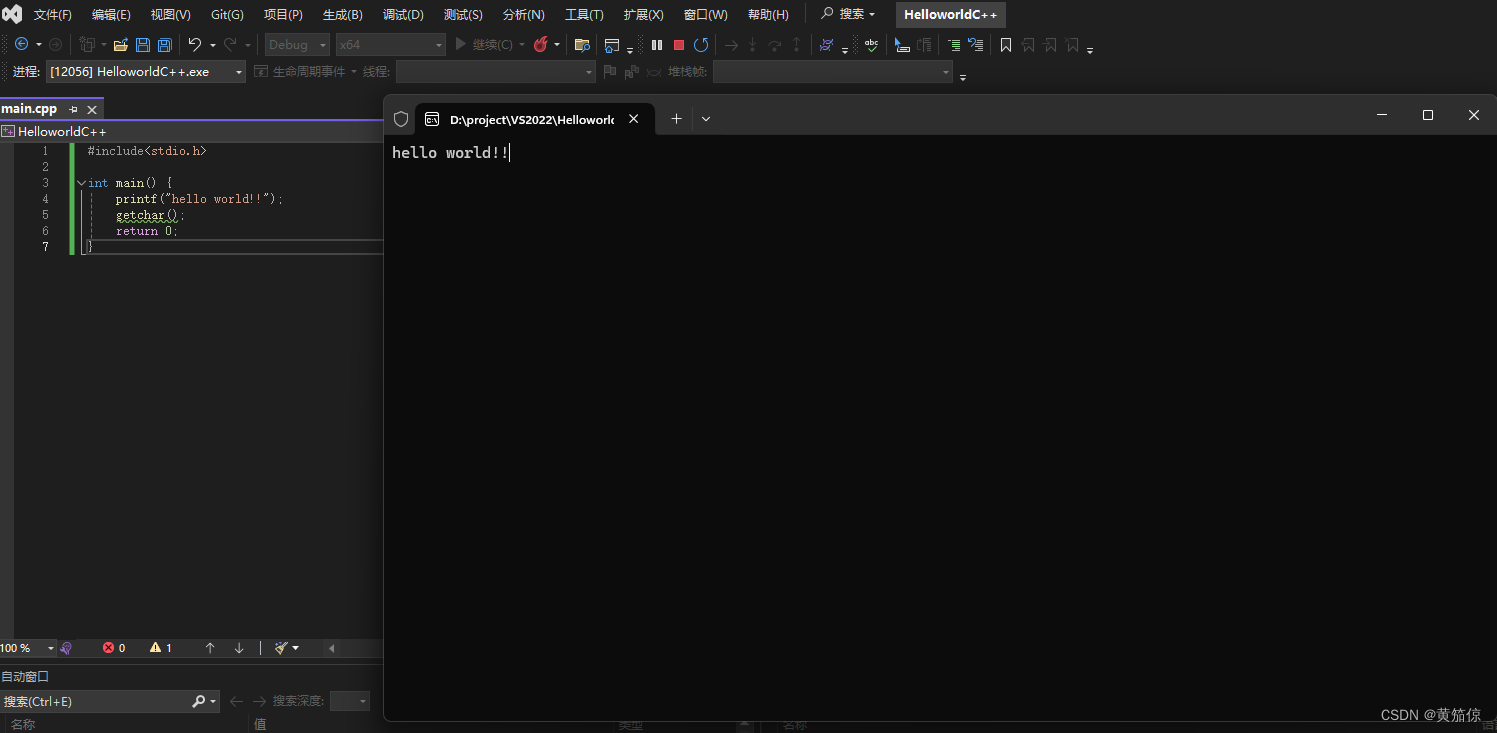Trigger Hot Reload with the flame icon
The image size is (1497, 733).
click(542, 45)
